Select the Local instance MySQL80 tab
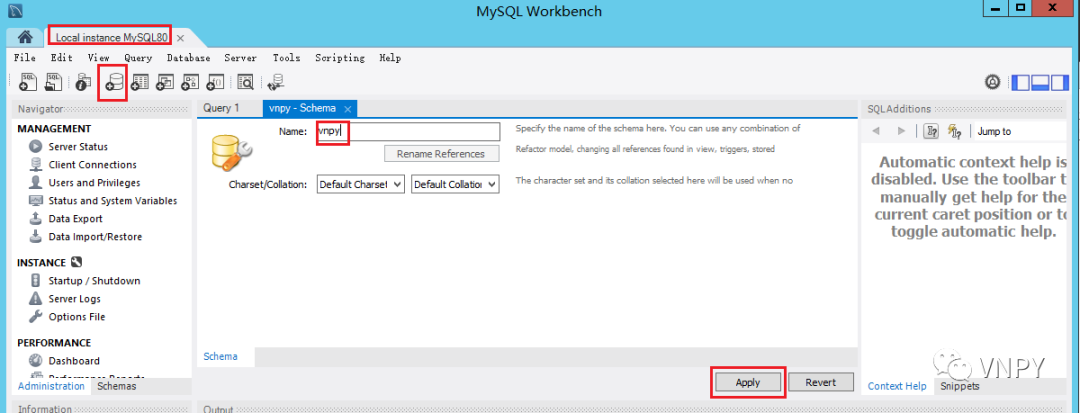Screen dimensions: 1080x413 110,38
